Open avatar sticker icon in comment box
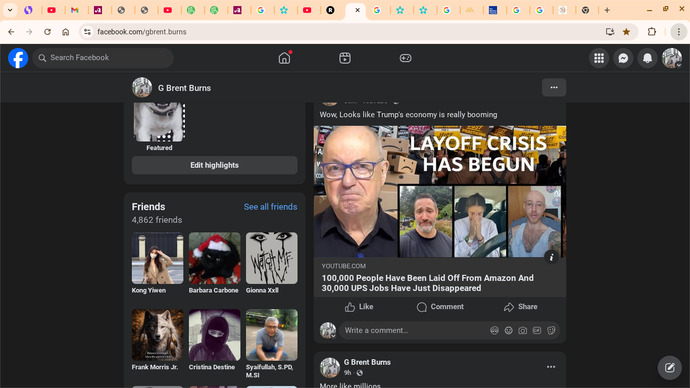 point(494,330)
